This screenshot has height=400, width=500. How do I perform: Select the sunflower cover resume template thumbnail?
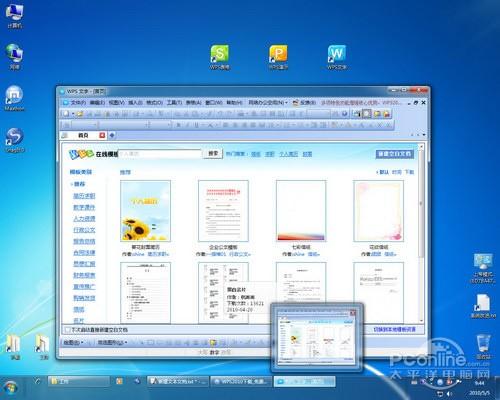(x=145, y=211)
